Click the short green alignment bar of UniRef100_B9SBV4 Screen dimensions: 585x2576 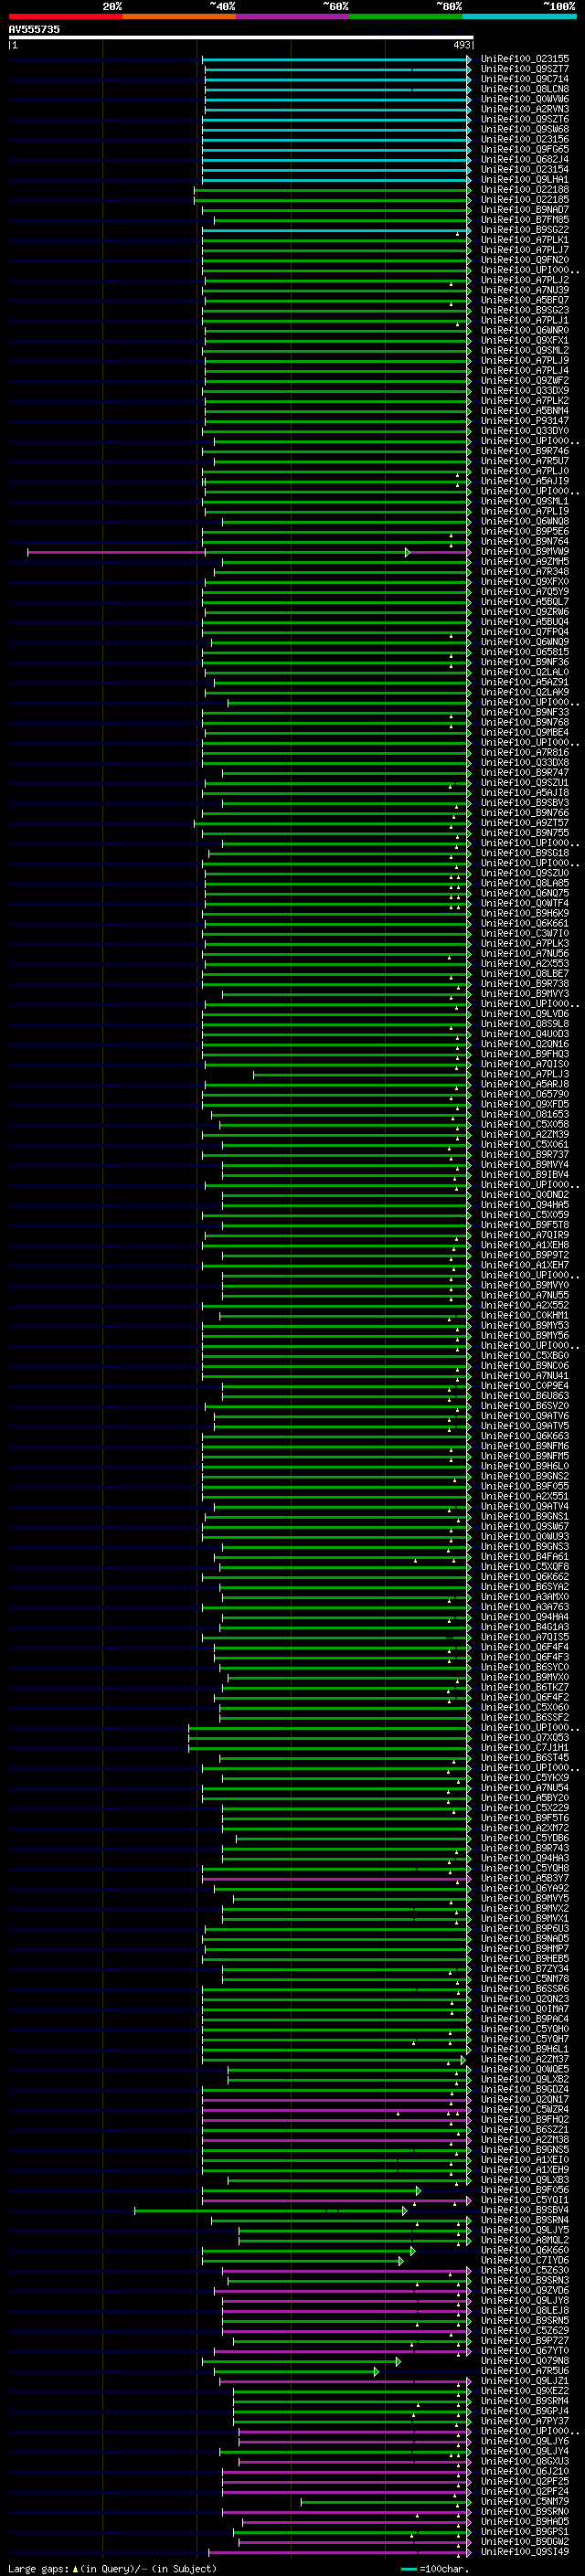coord(270,2211)
